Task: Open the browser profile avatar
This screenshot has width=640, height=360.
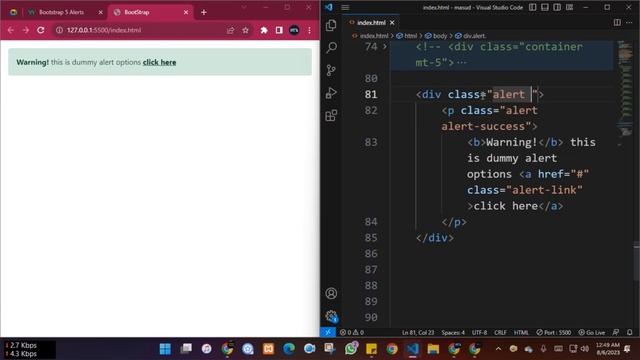Action: (x=294, y=30)
